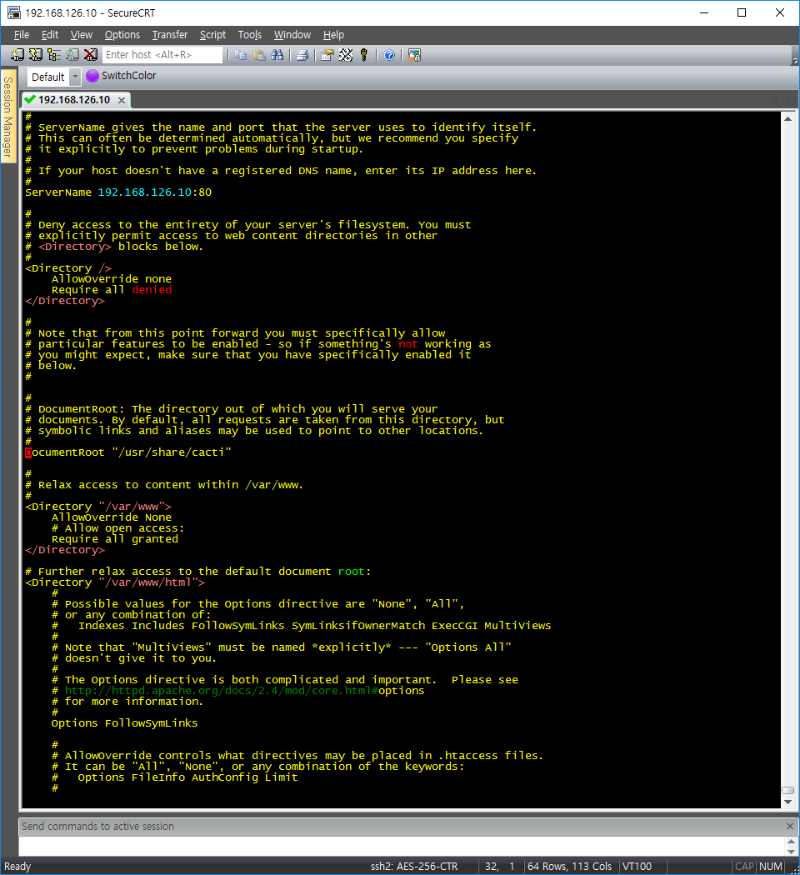Open Session Options from the toolbar
The image size is (800, 875).
[x=327, y=55]
